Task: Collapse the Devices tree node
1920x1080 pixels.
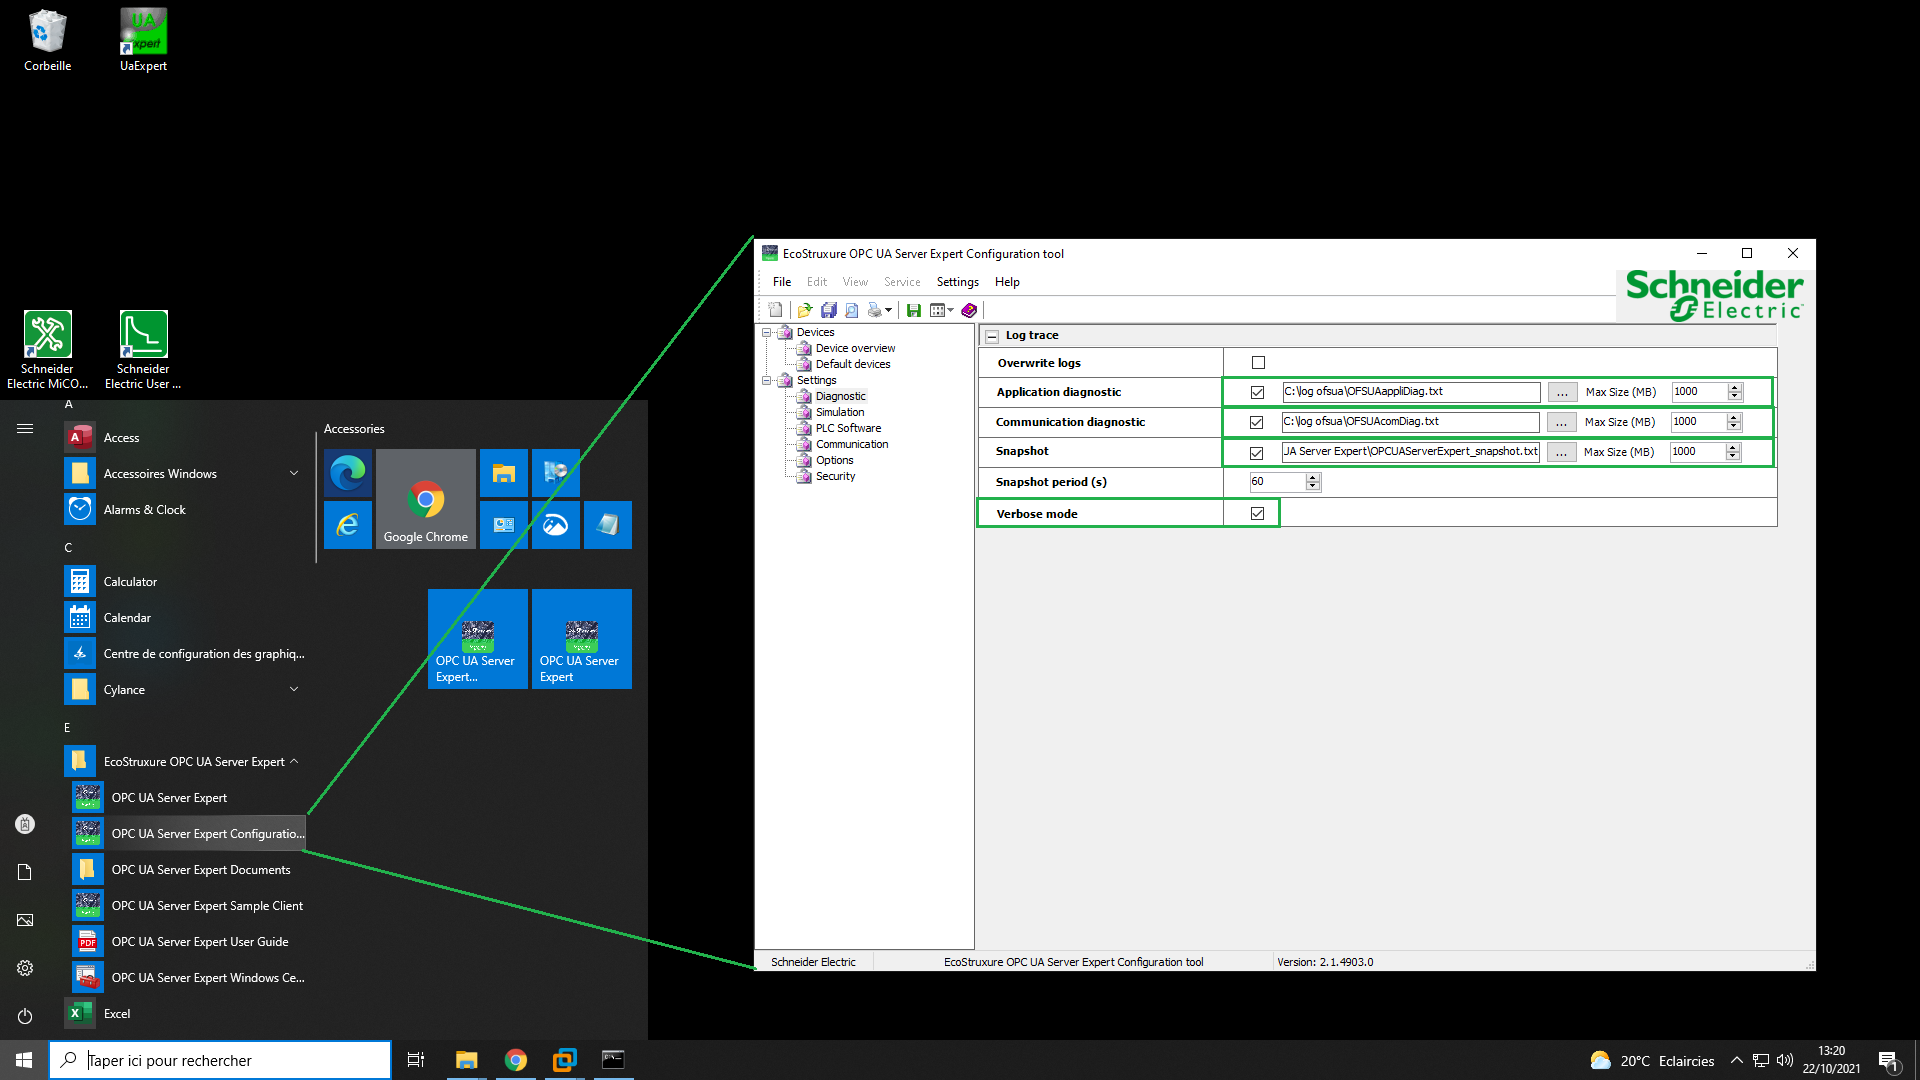Action: point(767,332)
